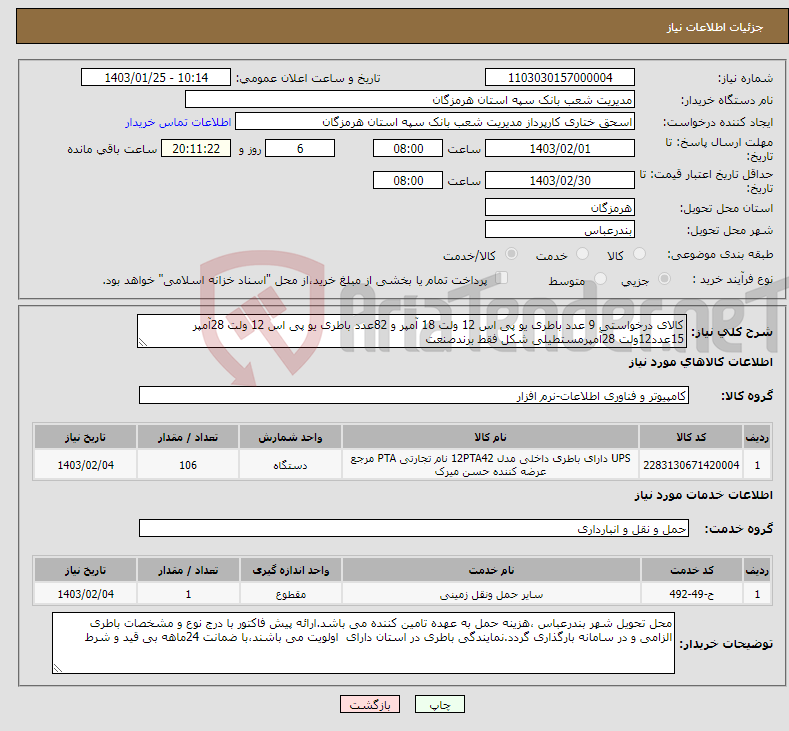
Task: Click the price validity date 1403/02/30
Action: (x=560, y=181)
